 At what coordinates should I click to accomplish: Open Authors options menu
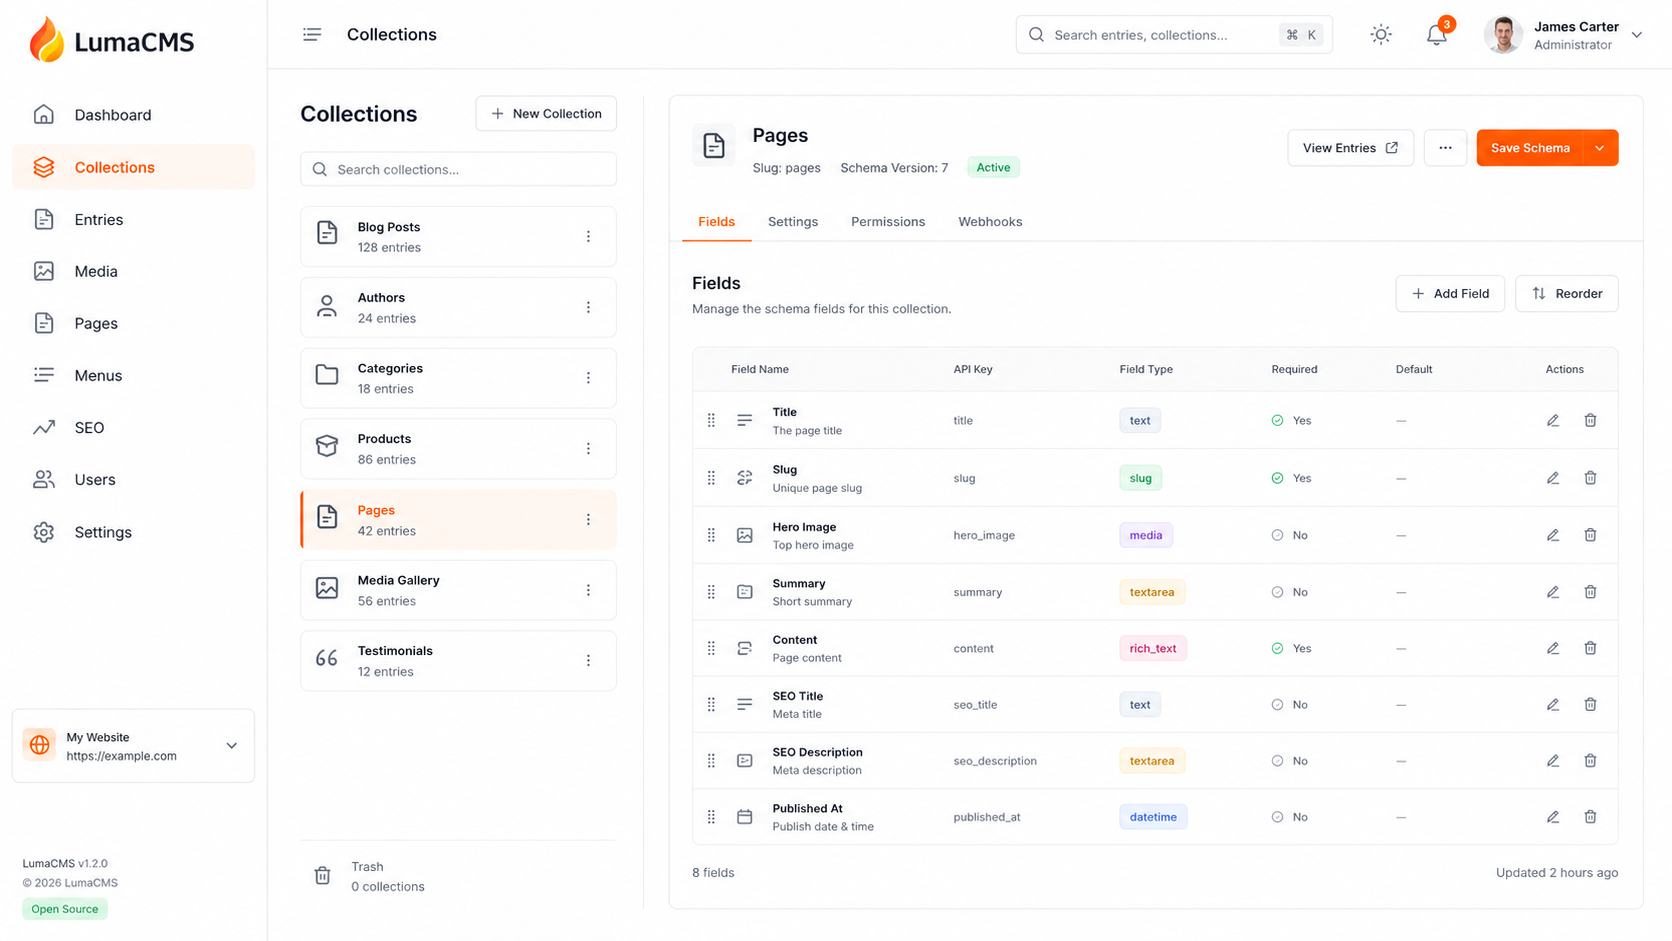click(x=588, y=307)
